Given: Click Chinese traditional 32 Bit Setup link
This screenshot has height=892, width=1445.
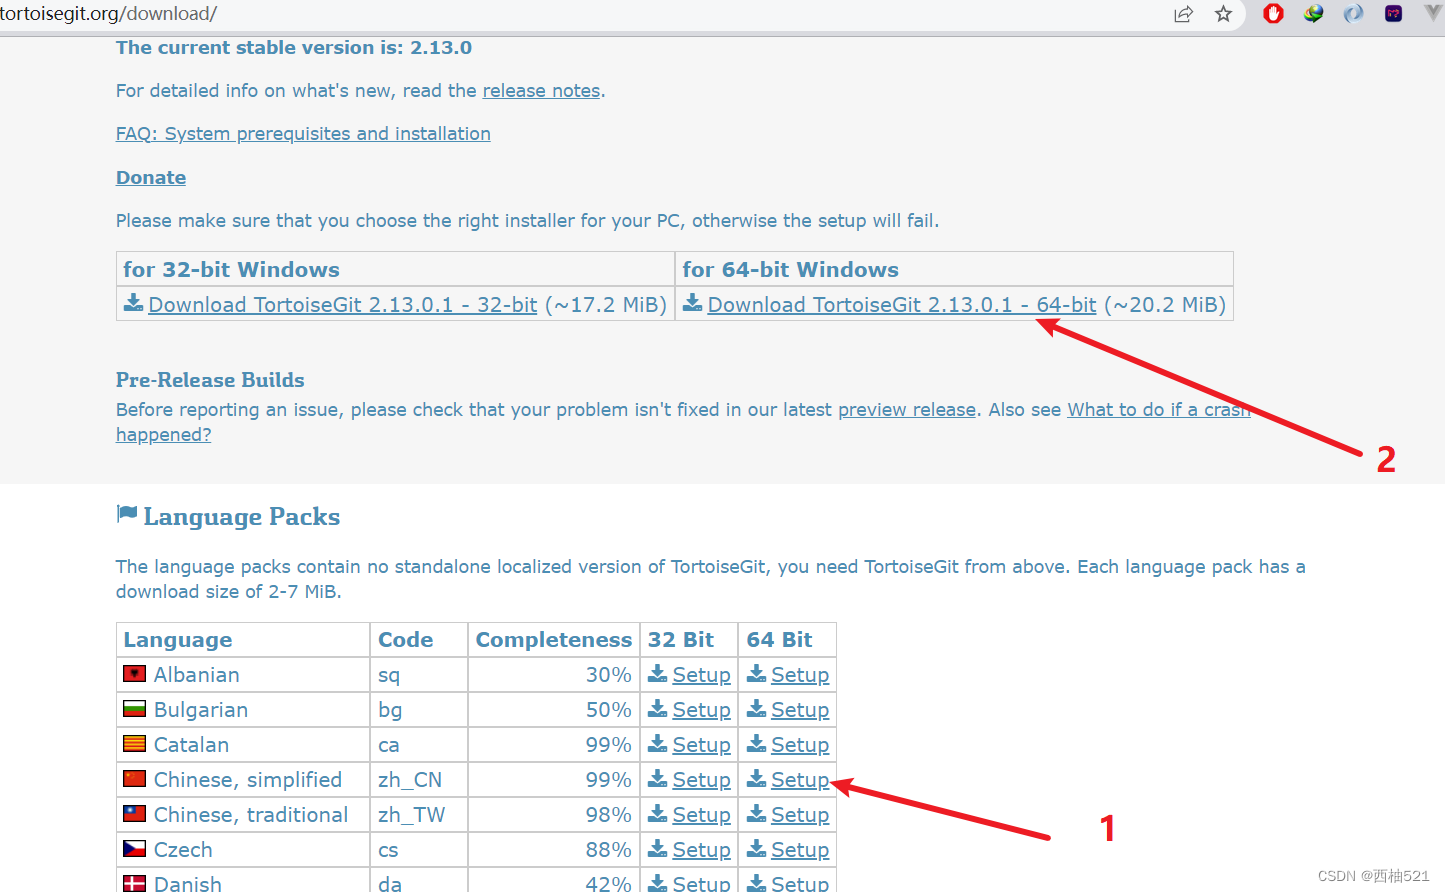Looking at the screenshot, I should point(701,815).
